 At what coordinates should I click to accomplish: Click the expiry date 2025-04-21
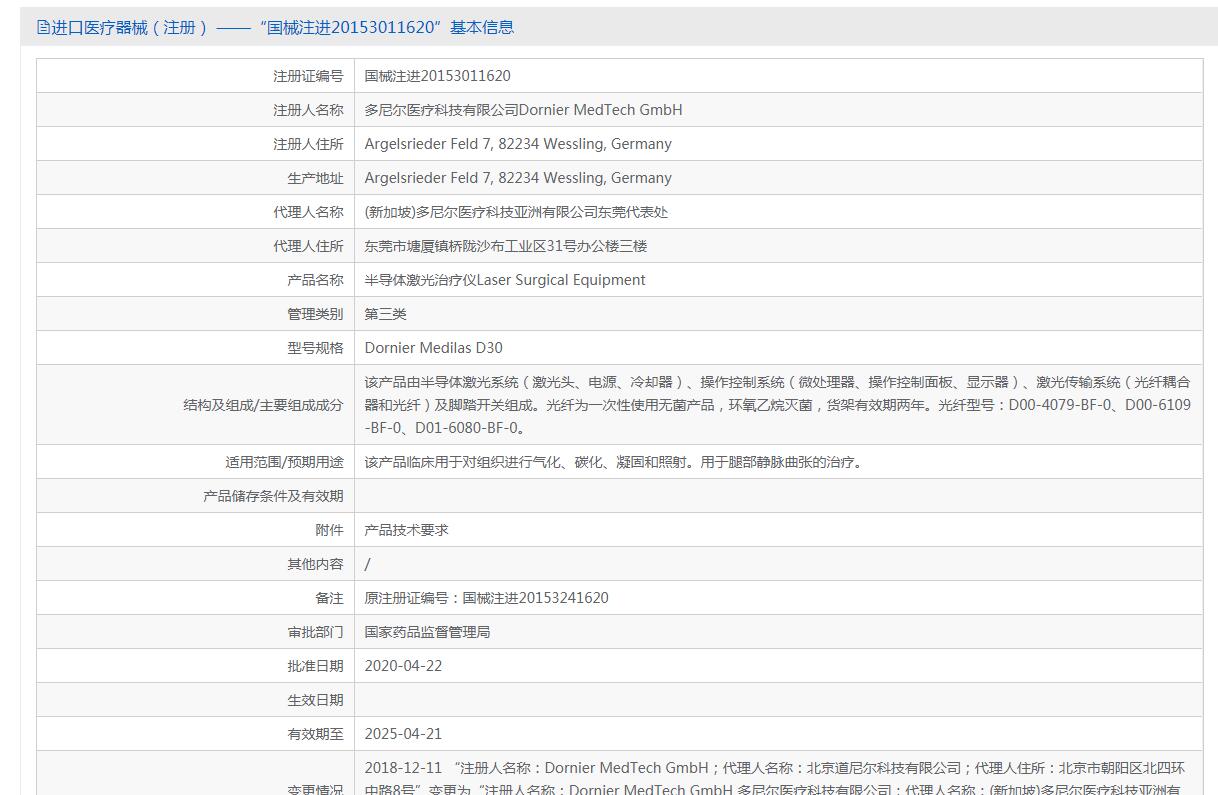[x=403, y=734]
